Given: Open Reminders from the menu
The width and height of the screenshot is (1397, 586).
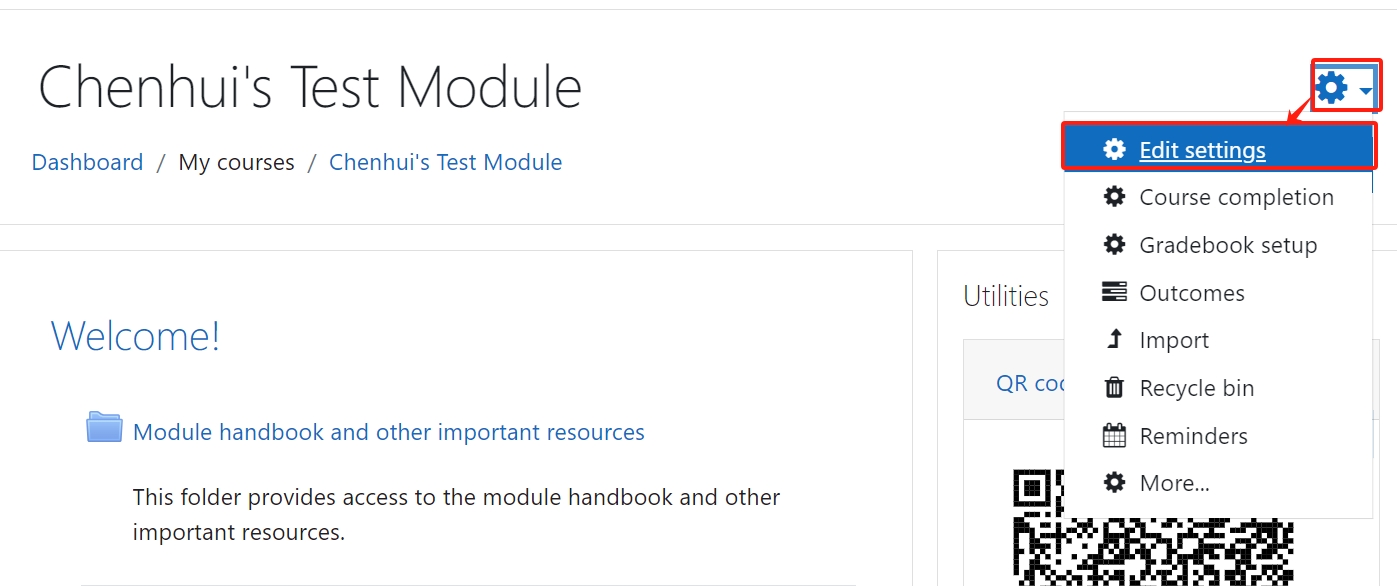Looking at the screenshot, I should [1193, 435].
